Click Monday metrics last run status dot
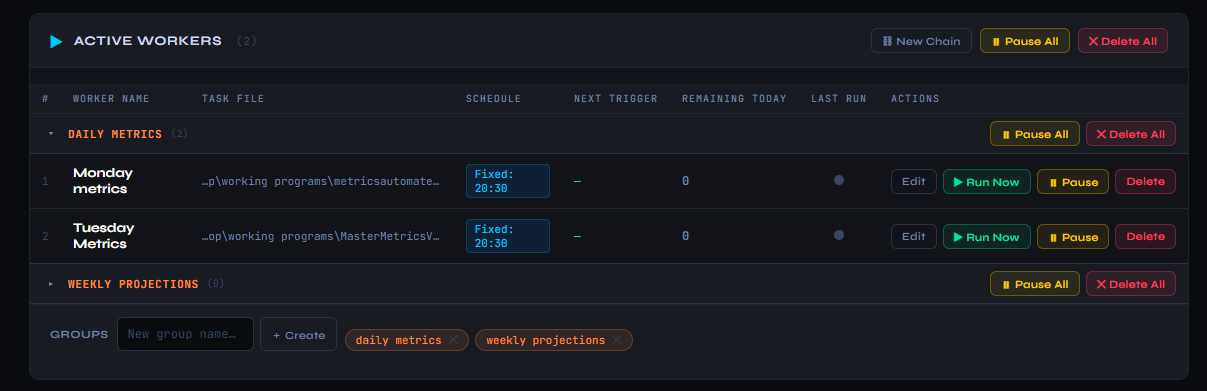 [839, 180]
